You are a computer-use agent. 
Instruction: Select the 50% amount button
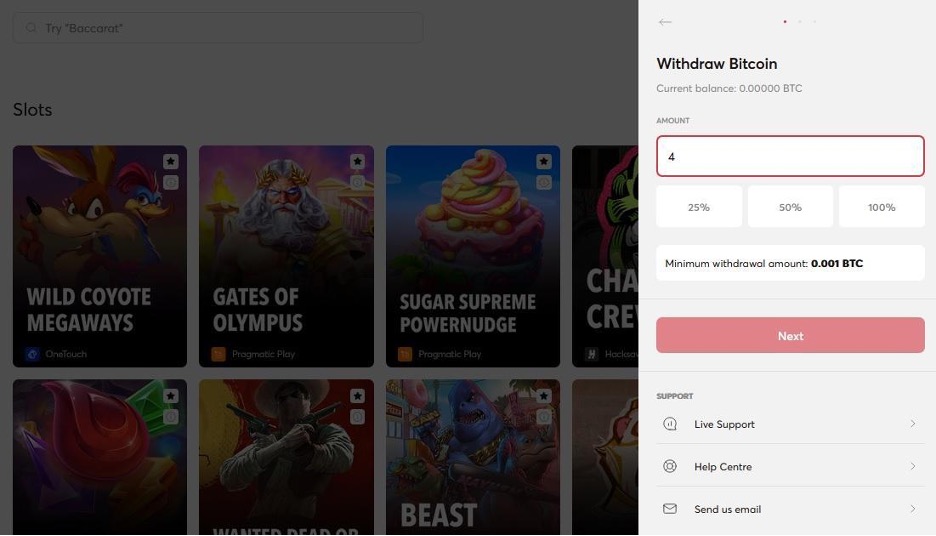pyautogui.click(x=790, y=207)
